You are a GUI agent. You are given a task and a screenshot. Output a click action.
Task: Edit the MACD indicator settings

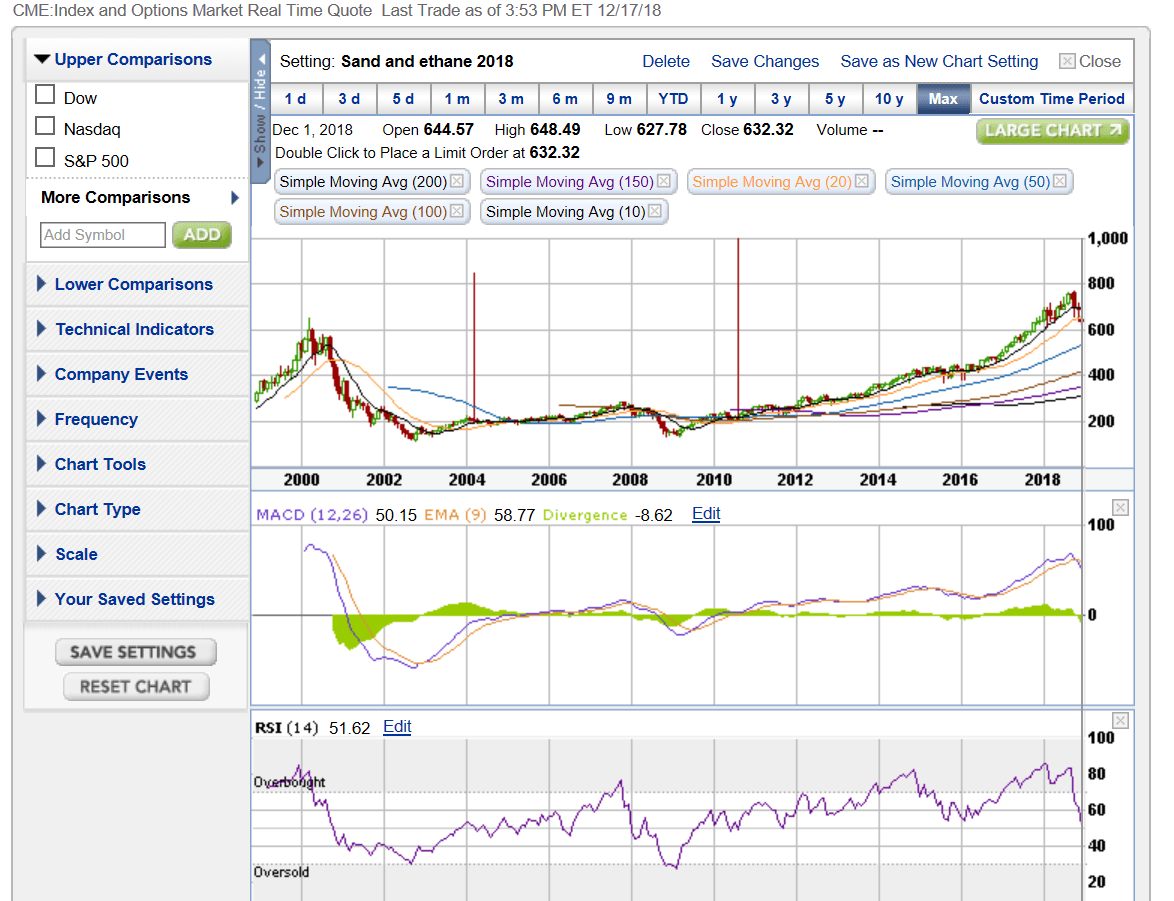click(706, 514)
